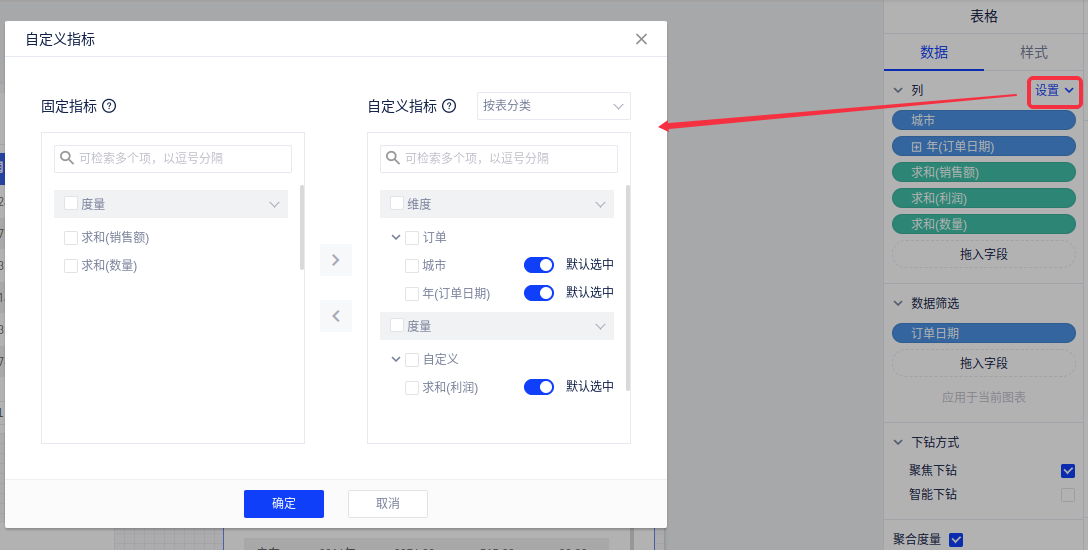Toggle 默认选中 switch for 求和(利润)
This screenshot has width=1088, height=550.
click(x=538, y=387)
